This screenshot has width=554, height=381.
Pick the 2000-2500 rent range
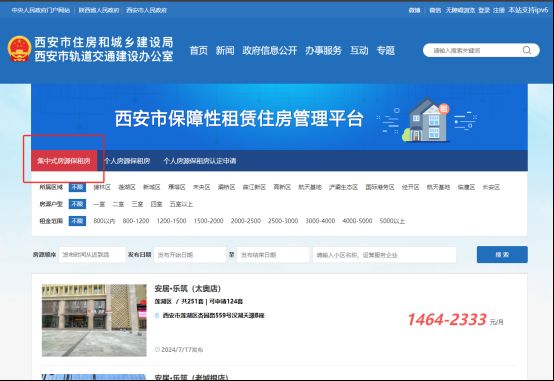[246, 221]
